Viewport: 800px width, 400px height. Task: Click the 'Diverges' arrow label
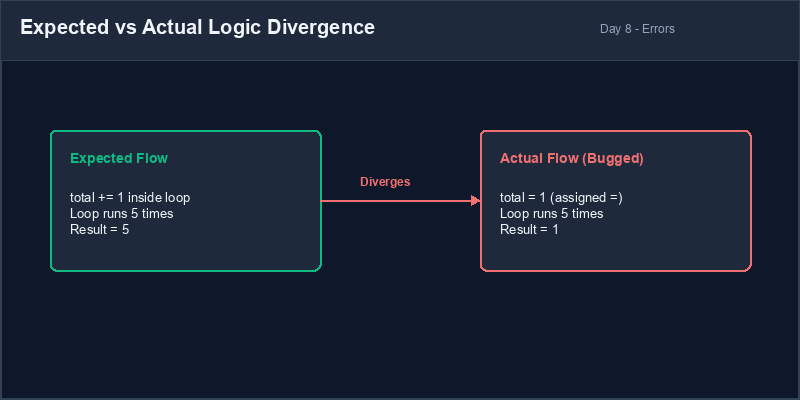click(385, 182)
